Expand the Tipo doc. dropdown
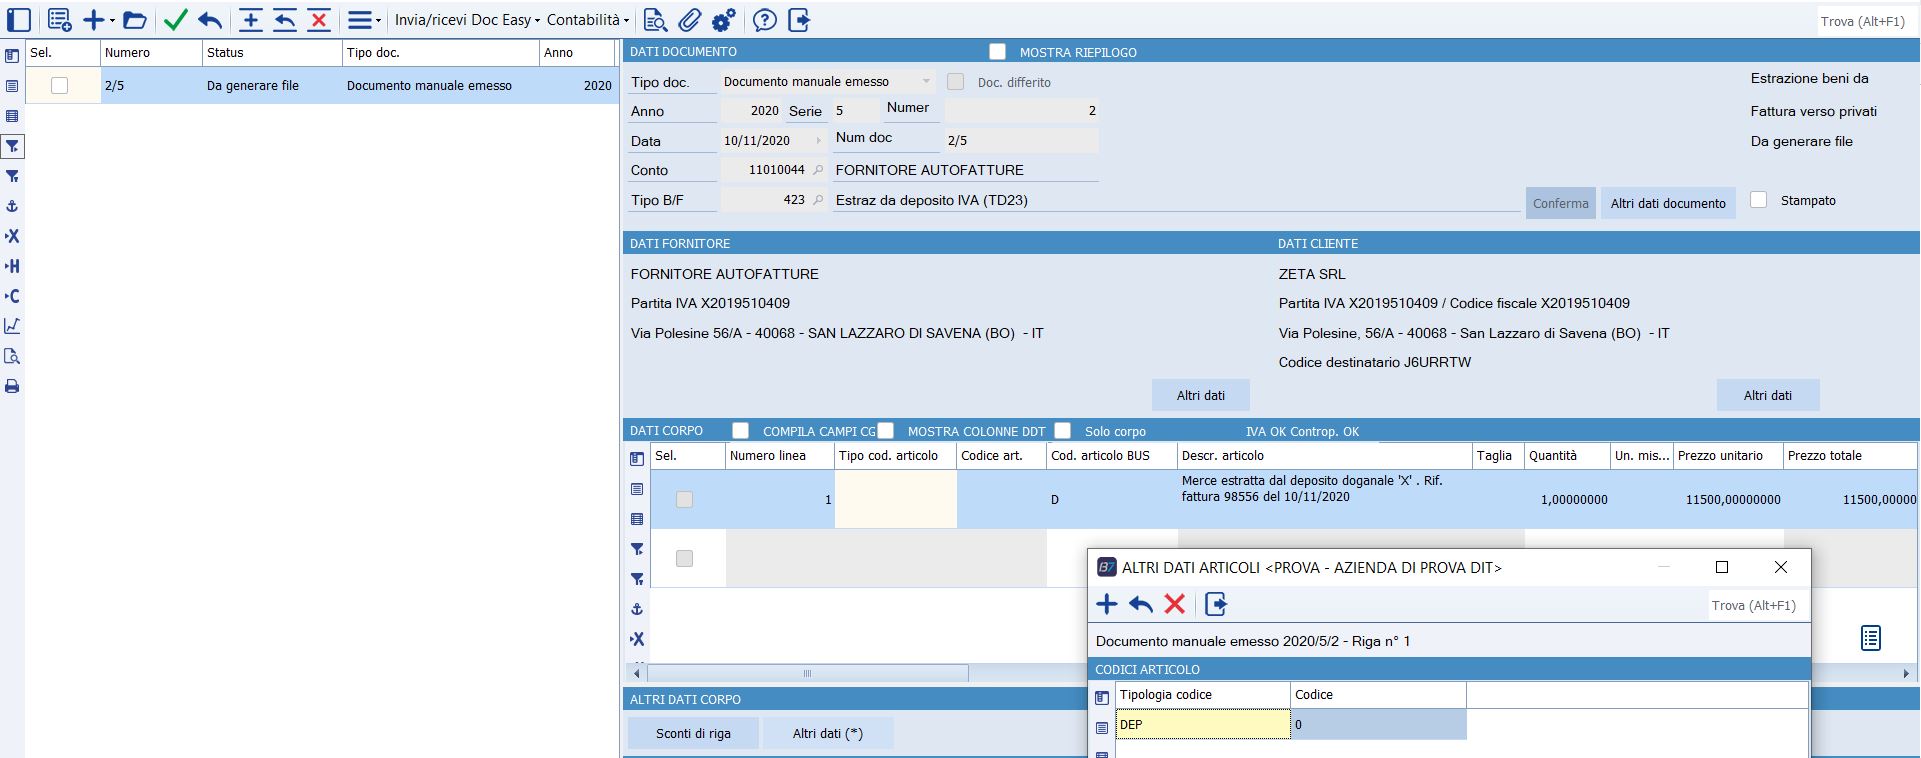 point(926,82)
